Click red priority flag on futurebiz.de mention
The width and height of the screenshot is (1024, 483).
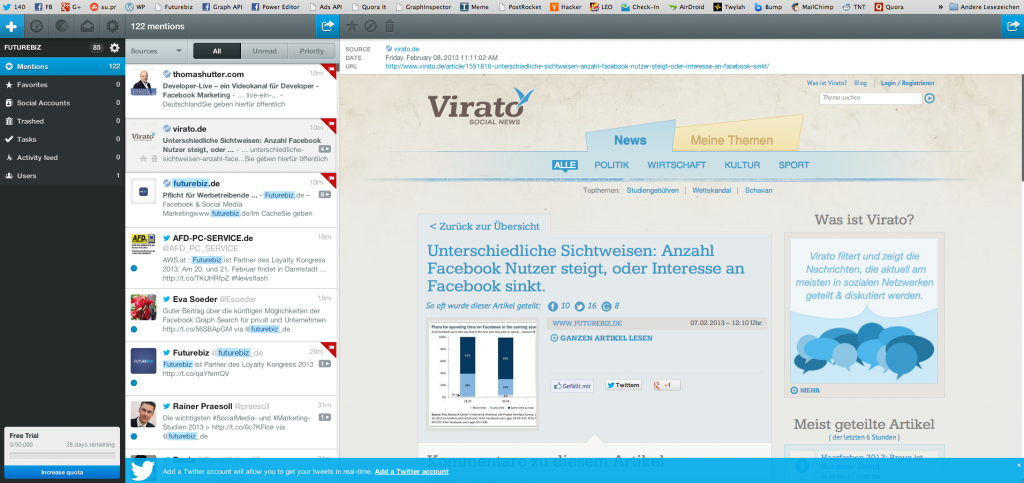(330, 179)
